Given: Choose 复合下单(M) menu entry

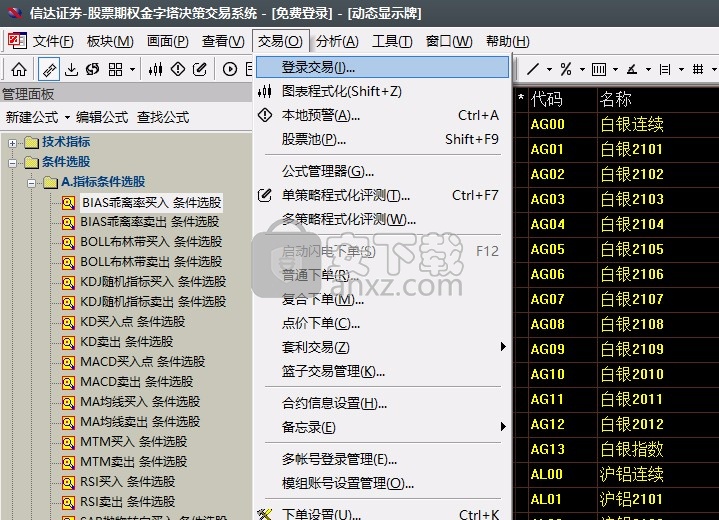Looking at the screenshot, I should (382, 299).
